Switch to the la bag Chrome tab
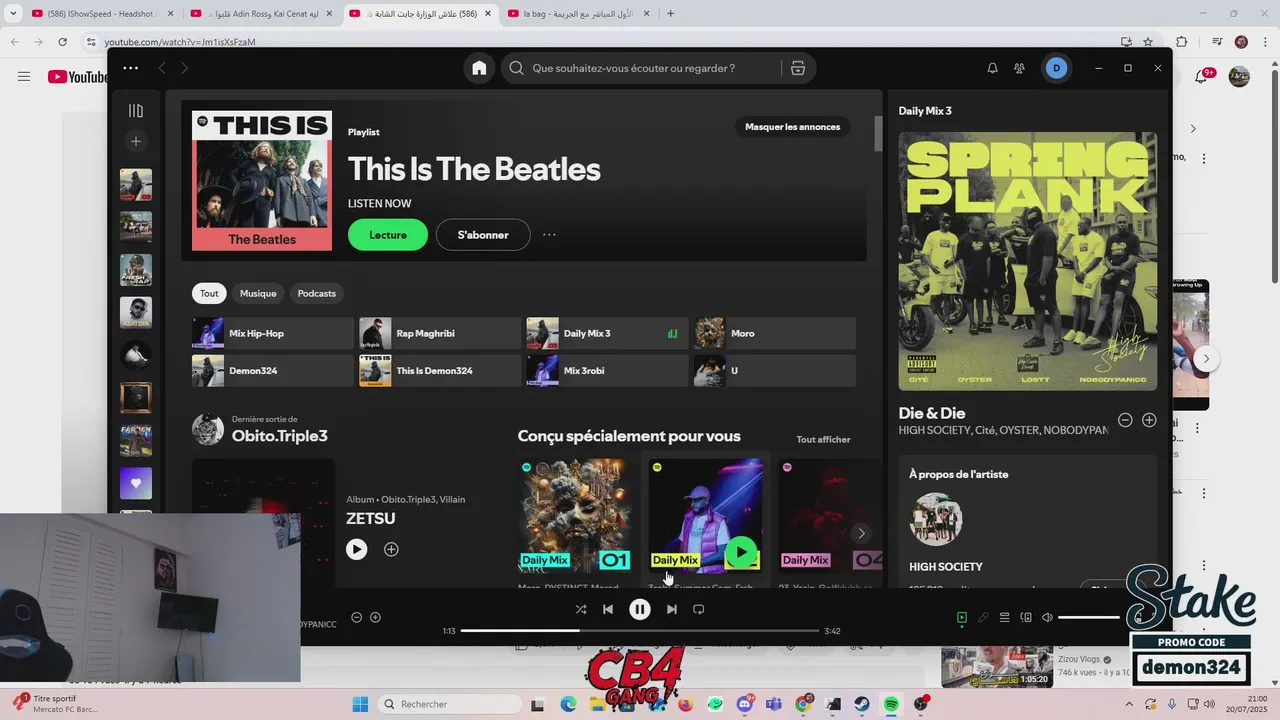The height and width of the screenshot is (720, 1280). click(578, 14)
